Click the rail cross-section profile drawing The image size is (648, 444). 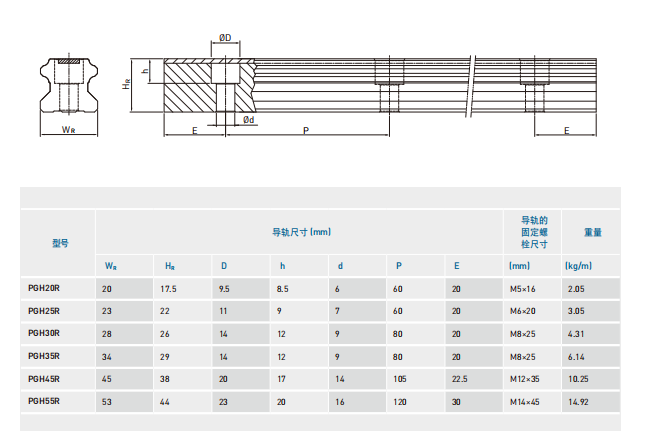[69, 85]
